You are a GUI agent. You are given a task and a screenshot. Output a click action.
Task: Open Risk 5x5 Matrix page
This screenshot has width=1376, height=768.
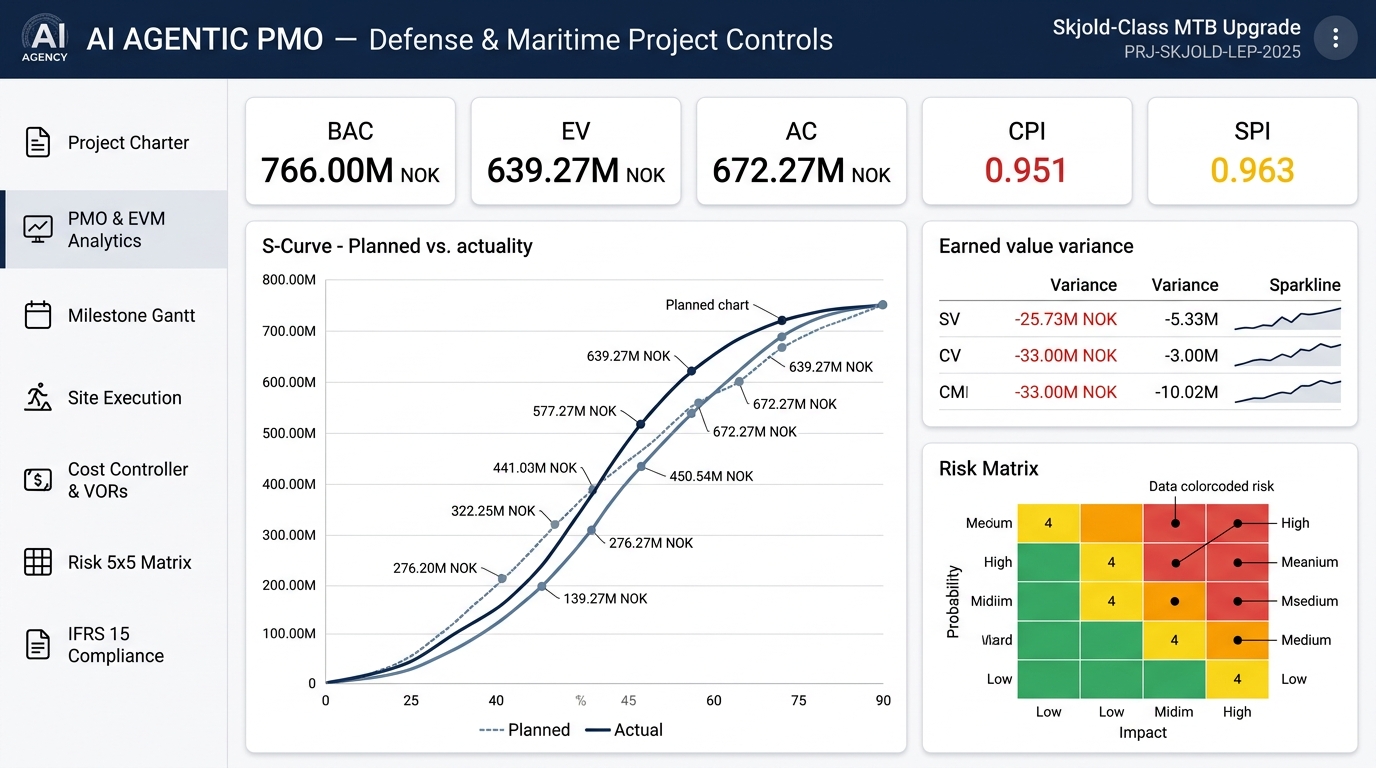coord(113,562)
